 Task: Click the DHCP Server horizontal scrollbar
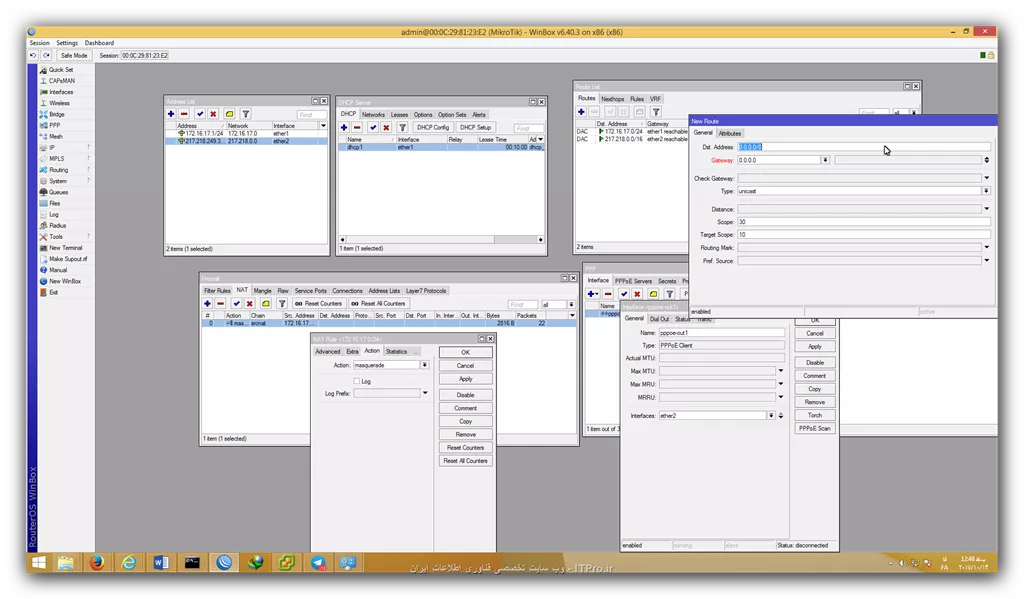point(441,240)
